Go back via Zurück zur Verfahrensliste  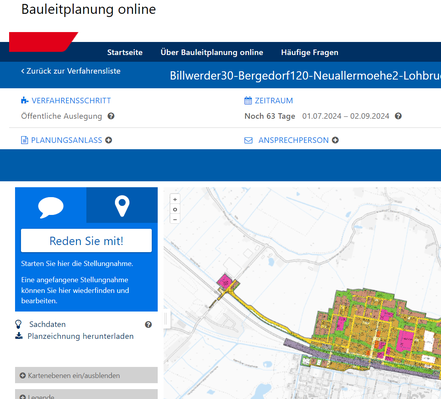[71, 71]
